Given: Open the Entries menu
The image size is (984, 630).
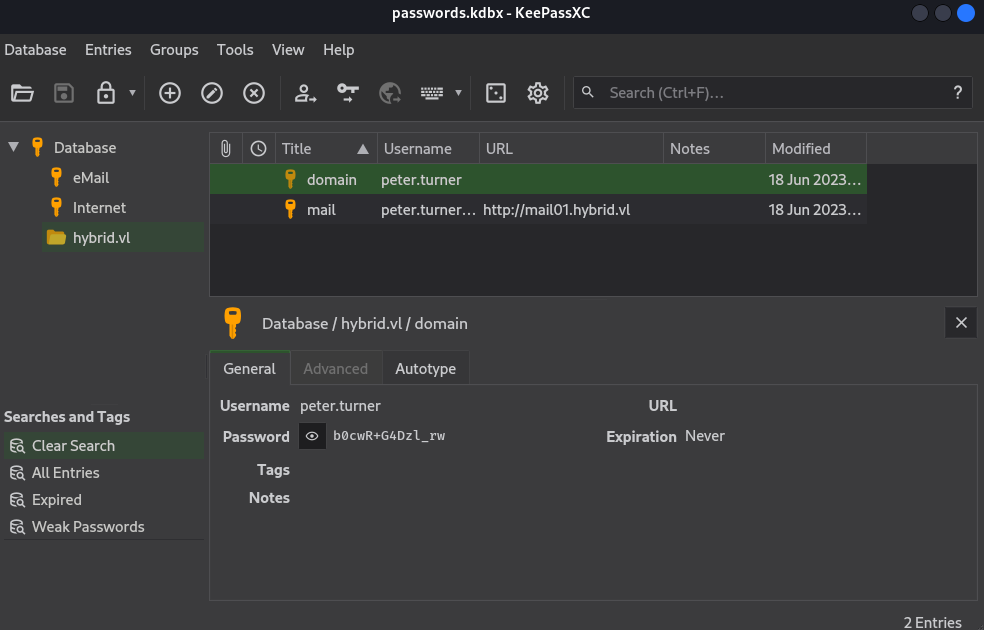Looking at the screenshot, I should (x=108, y=50).
